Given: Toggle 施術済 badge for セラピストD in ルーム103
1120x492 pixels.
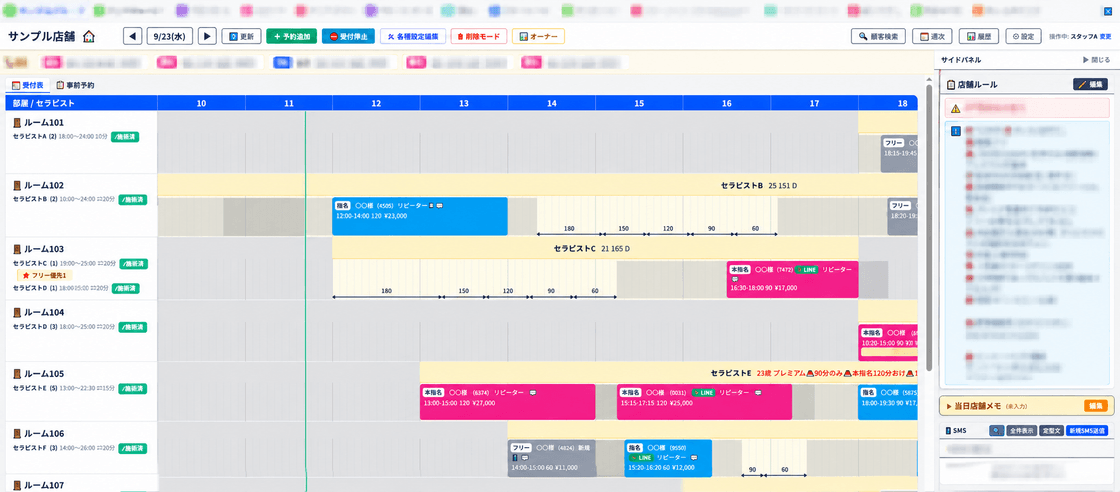Looking at the screenshot, I should [125, 288].
